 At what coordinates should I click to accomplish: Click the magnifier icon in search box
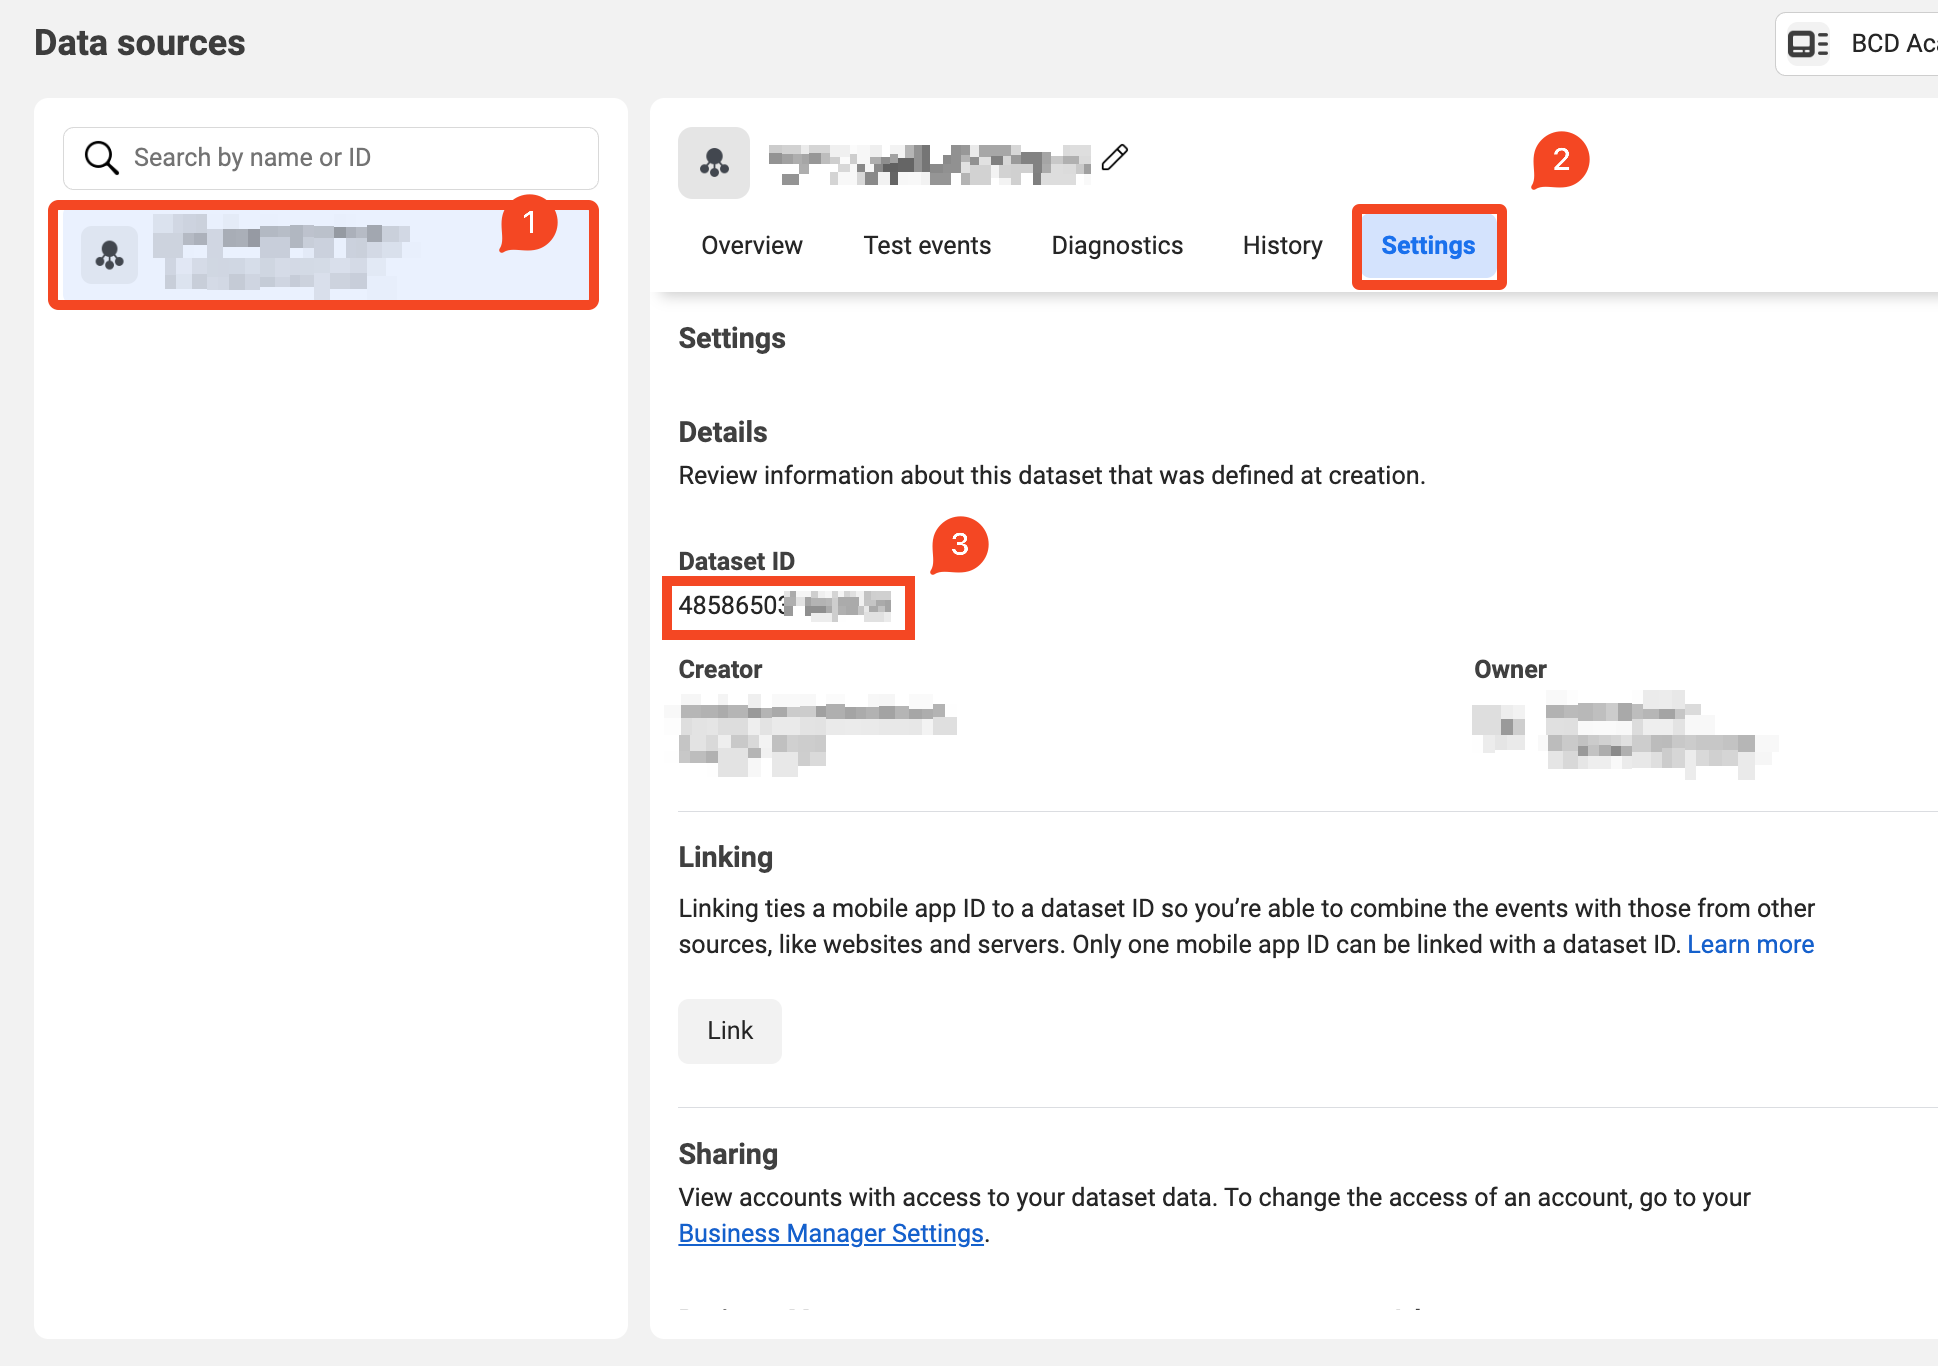(x=101, y=158)
